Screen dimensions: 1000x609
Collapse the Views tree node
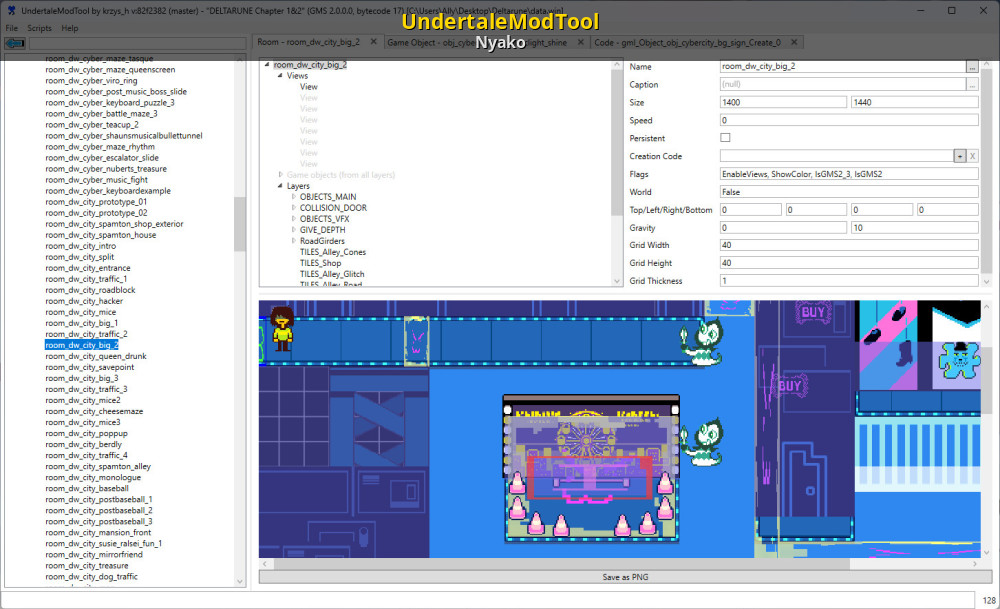280,75
